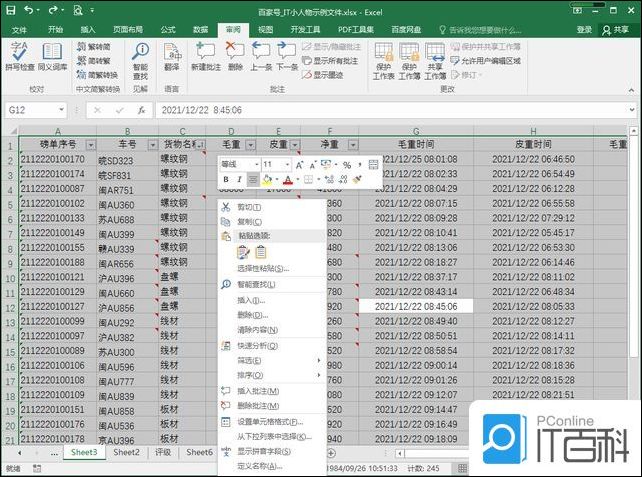Open font name dropdown in mini toolbar
The width and height of the screenshot is (642, 477).
coord(257,165)
